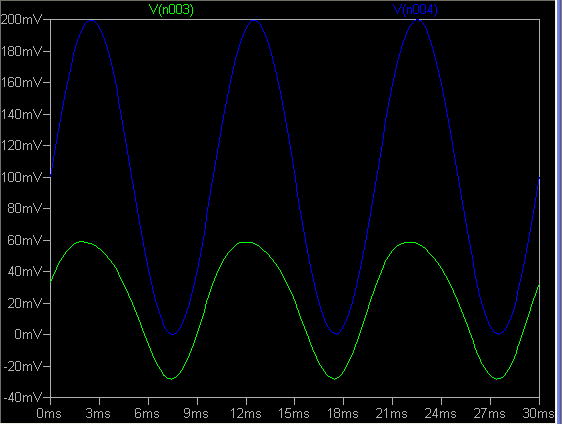The width and height of the screenshot is (562, 424).
Task: Click the 0ms horizontal axis label
Action: coord(49,413)
